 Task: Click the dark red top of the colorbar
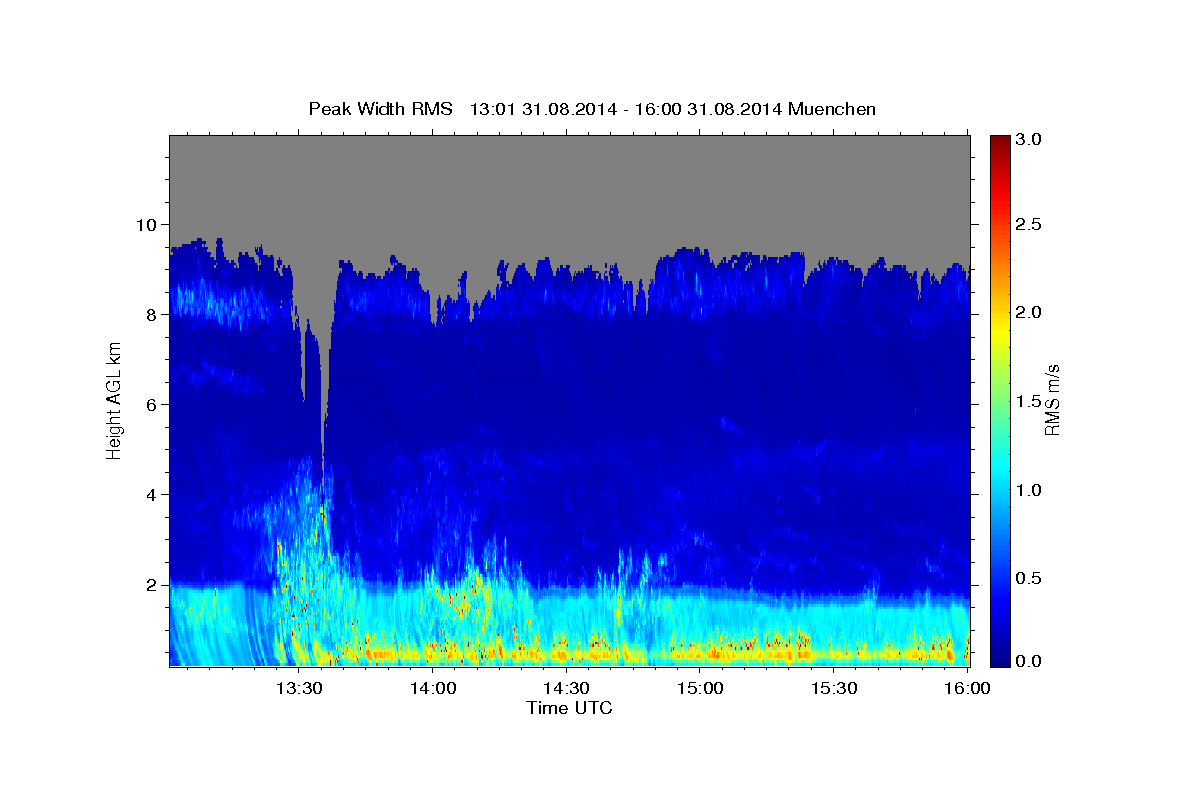tap(999, 142)
